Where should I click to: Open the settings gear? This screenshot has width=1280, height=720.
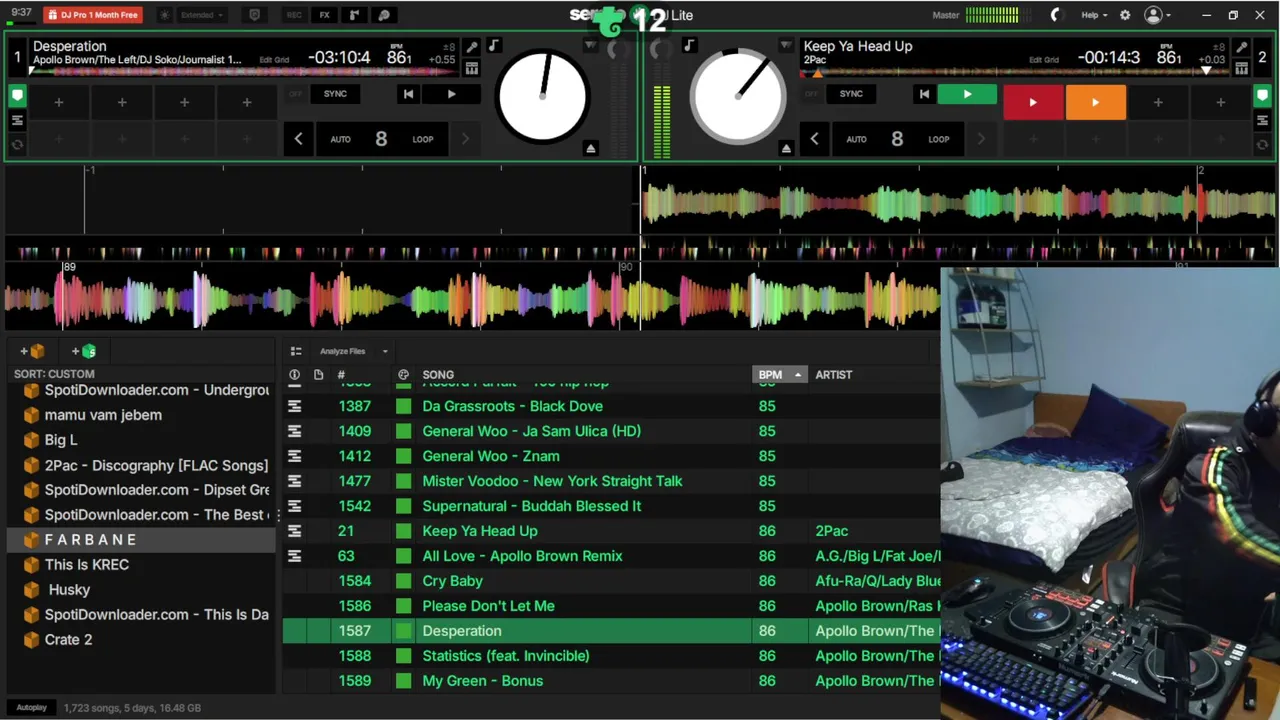coord(1125,15)
